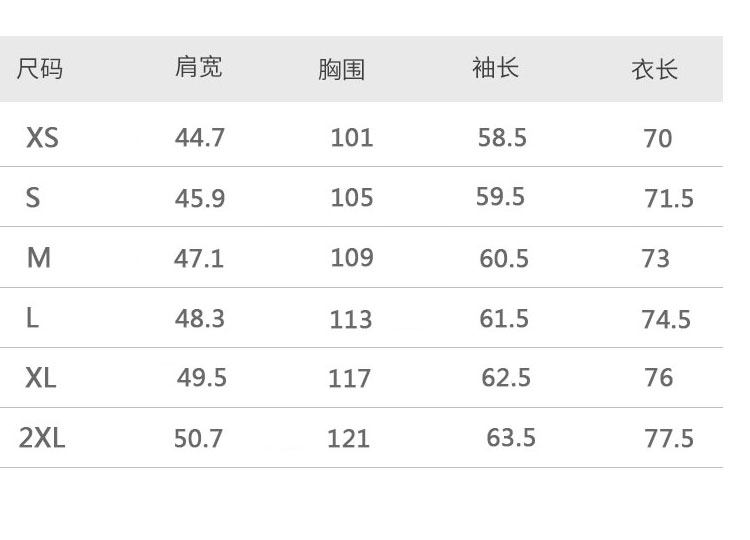Image resolution: width=750 pixels, height=540 pixels.
Task: Click the 尺码 column header
Action: (40, 69)
